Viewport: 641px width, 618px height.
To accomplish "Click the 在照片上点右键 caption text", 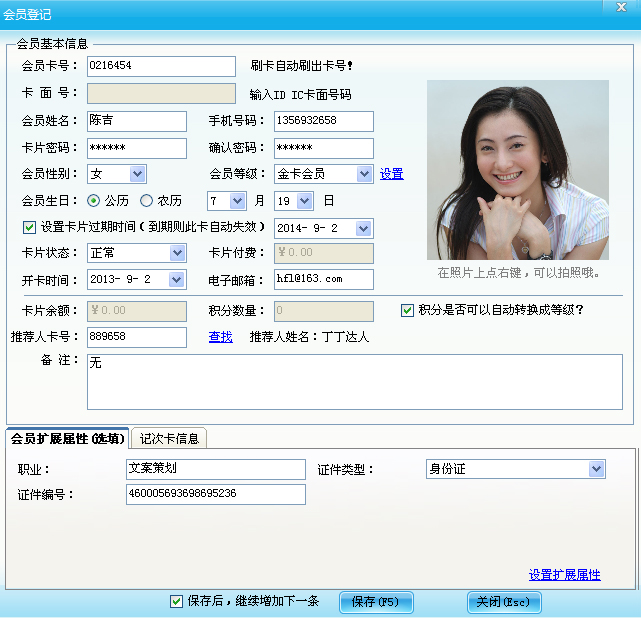I will point(518,273).
